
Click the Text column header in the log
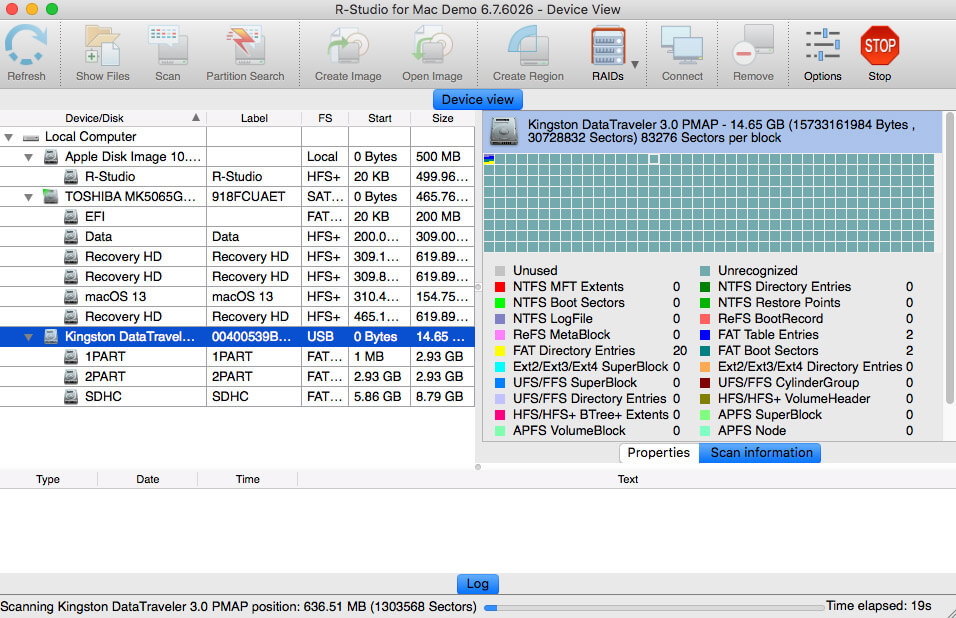[x=627, y=479]
